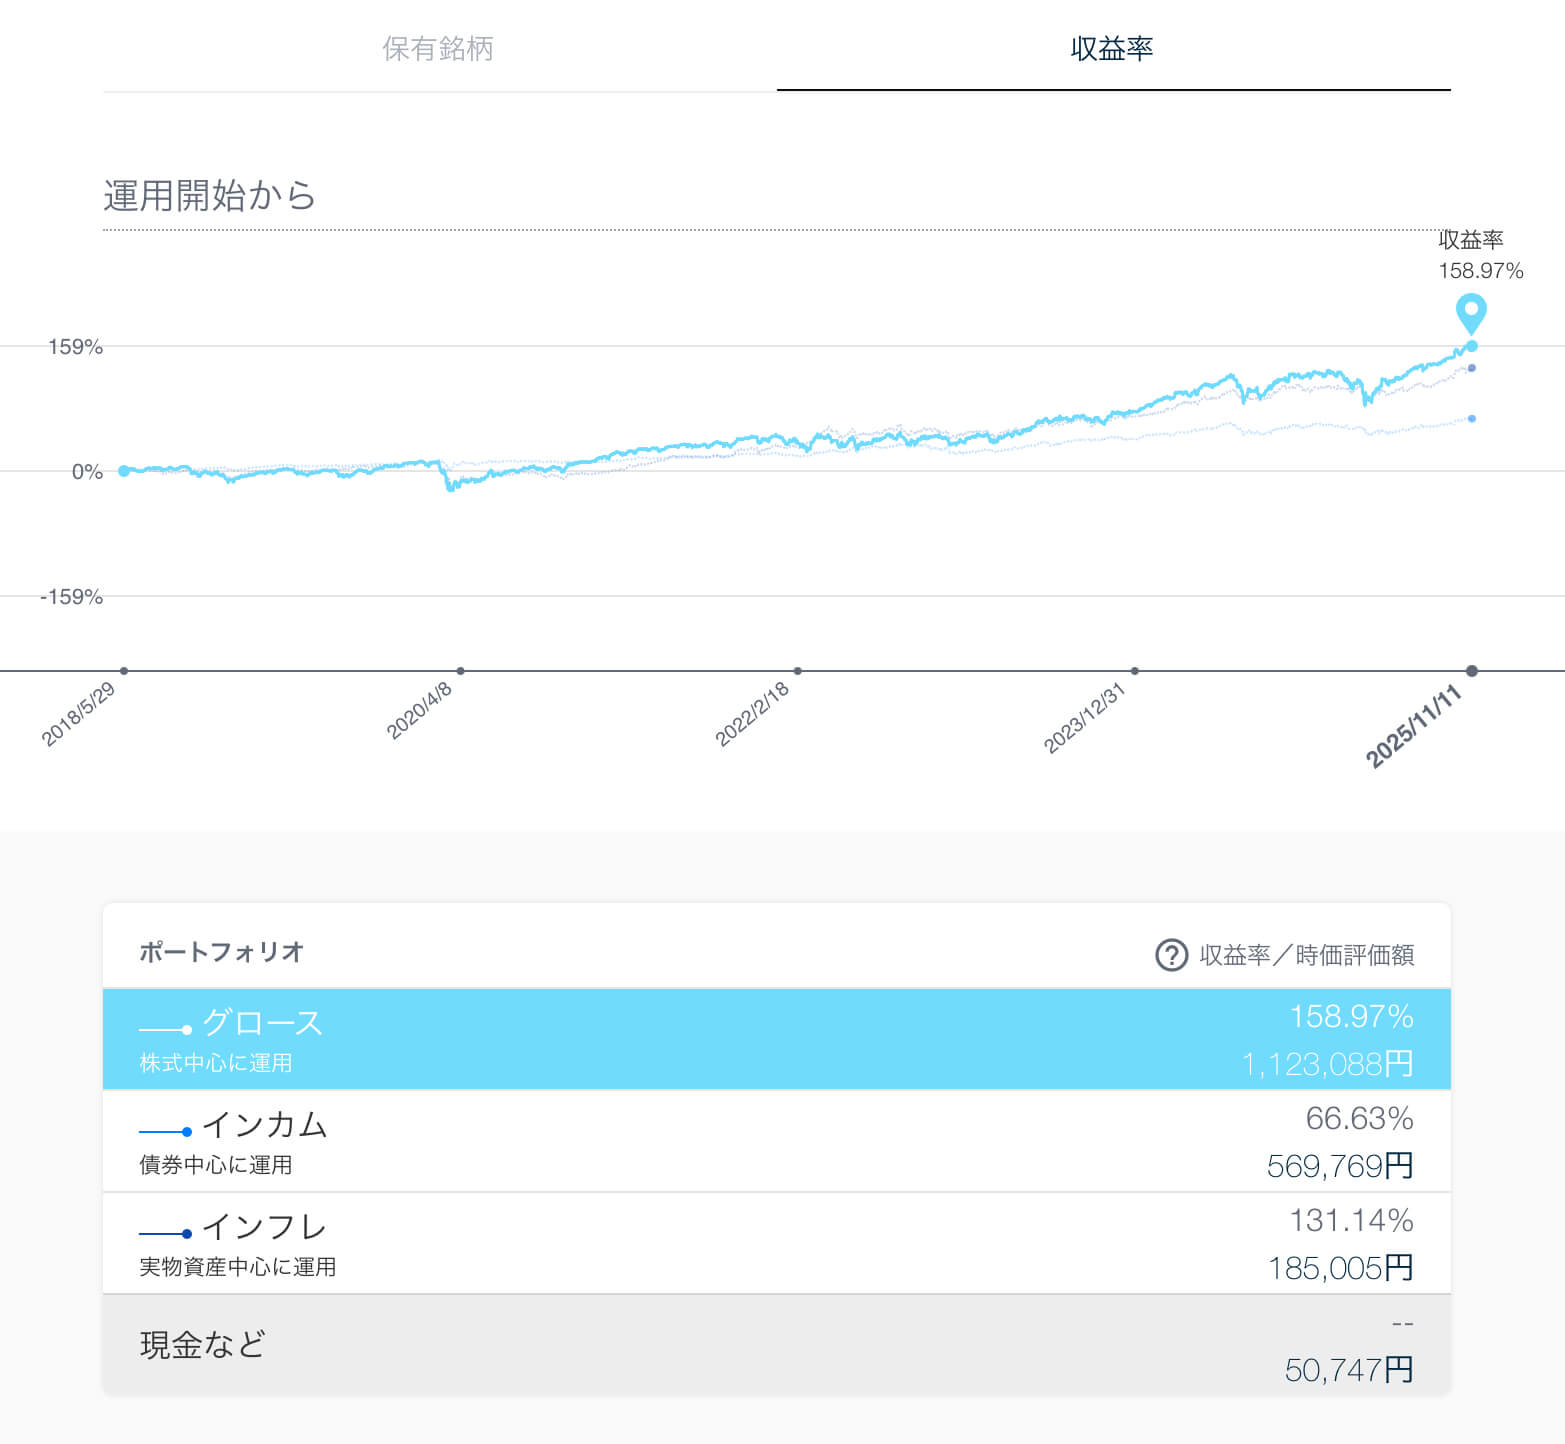Click the グロース line legend icon
The image size is (1565, 1444).
166,1029
